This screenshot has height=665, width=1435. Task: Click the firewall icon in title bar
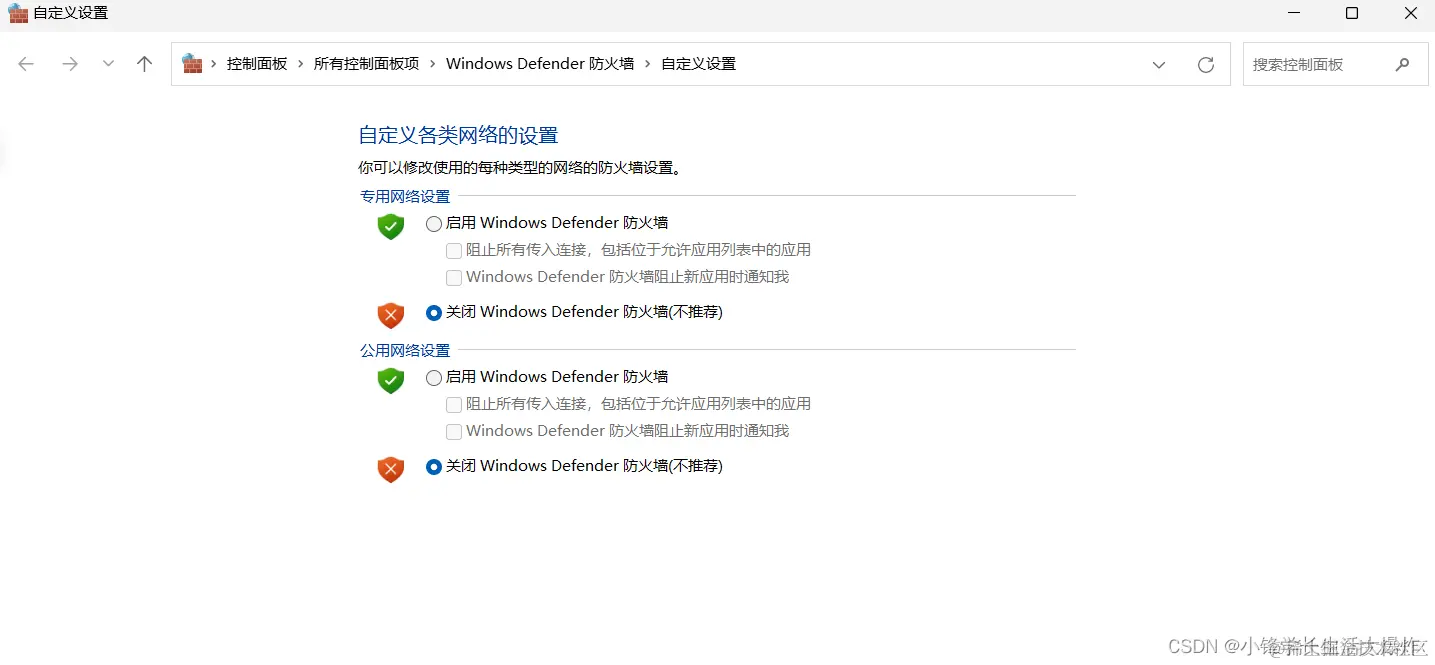tap(17, 13)
